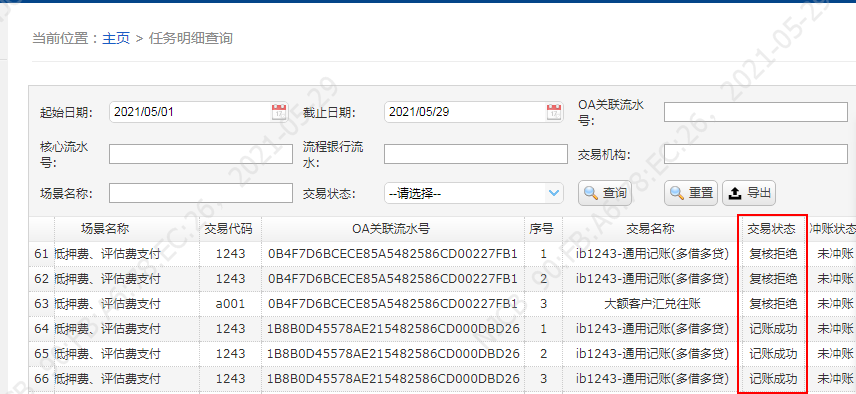Click 大额客户汇兑往账 transaction name cell
856x394 pixels.
point(652,304)
